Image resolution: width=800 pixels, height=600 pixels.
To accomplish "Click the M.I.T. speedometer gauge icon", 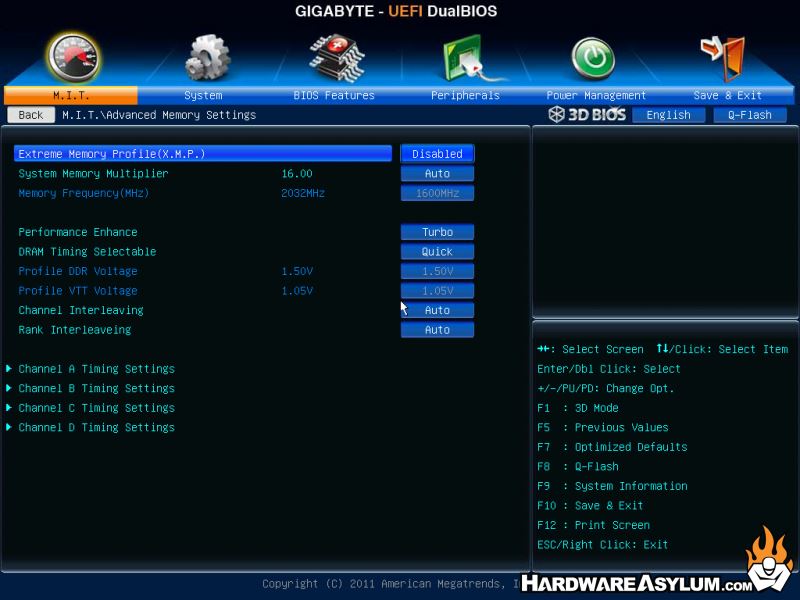I will 73,58.
